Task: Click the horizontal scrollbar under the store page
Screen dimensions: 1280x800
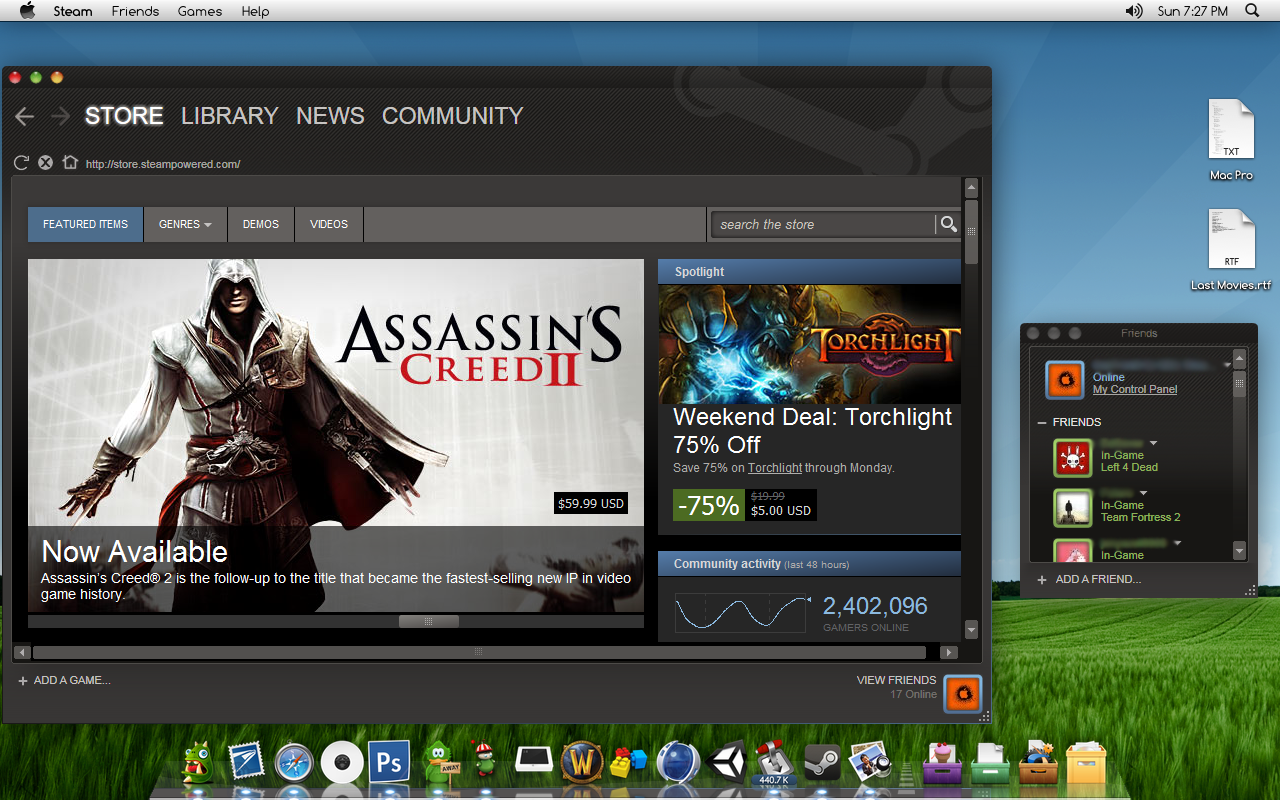Action: click(x=478, y=653)
